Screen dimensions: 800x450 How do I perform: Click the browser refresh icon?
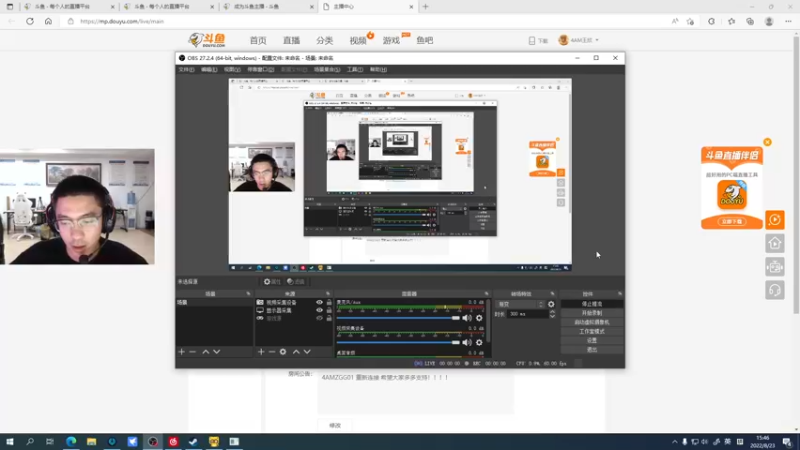pyautogui.click(x=30, y=21)
